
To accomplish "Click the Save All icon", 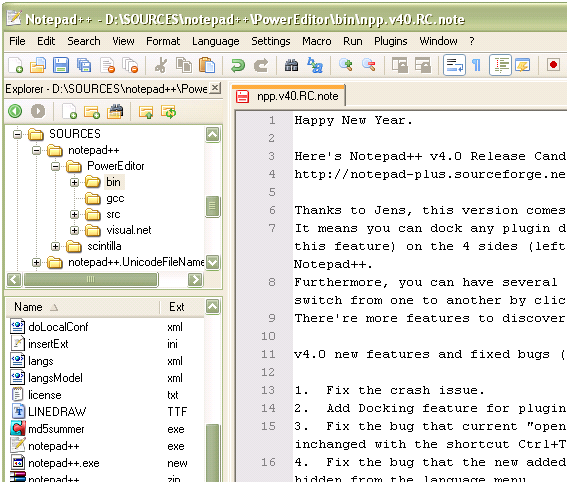I will pos(84,66).
